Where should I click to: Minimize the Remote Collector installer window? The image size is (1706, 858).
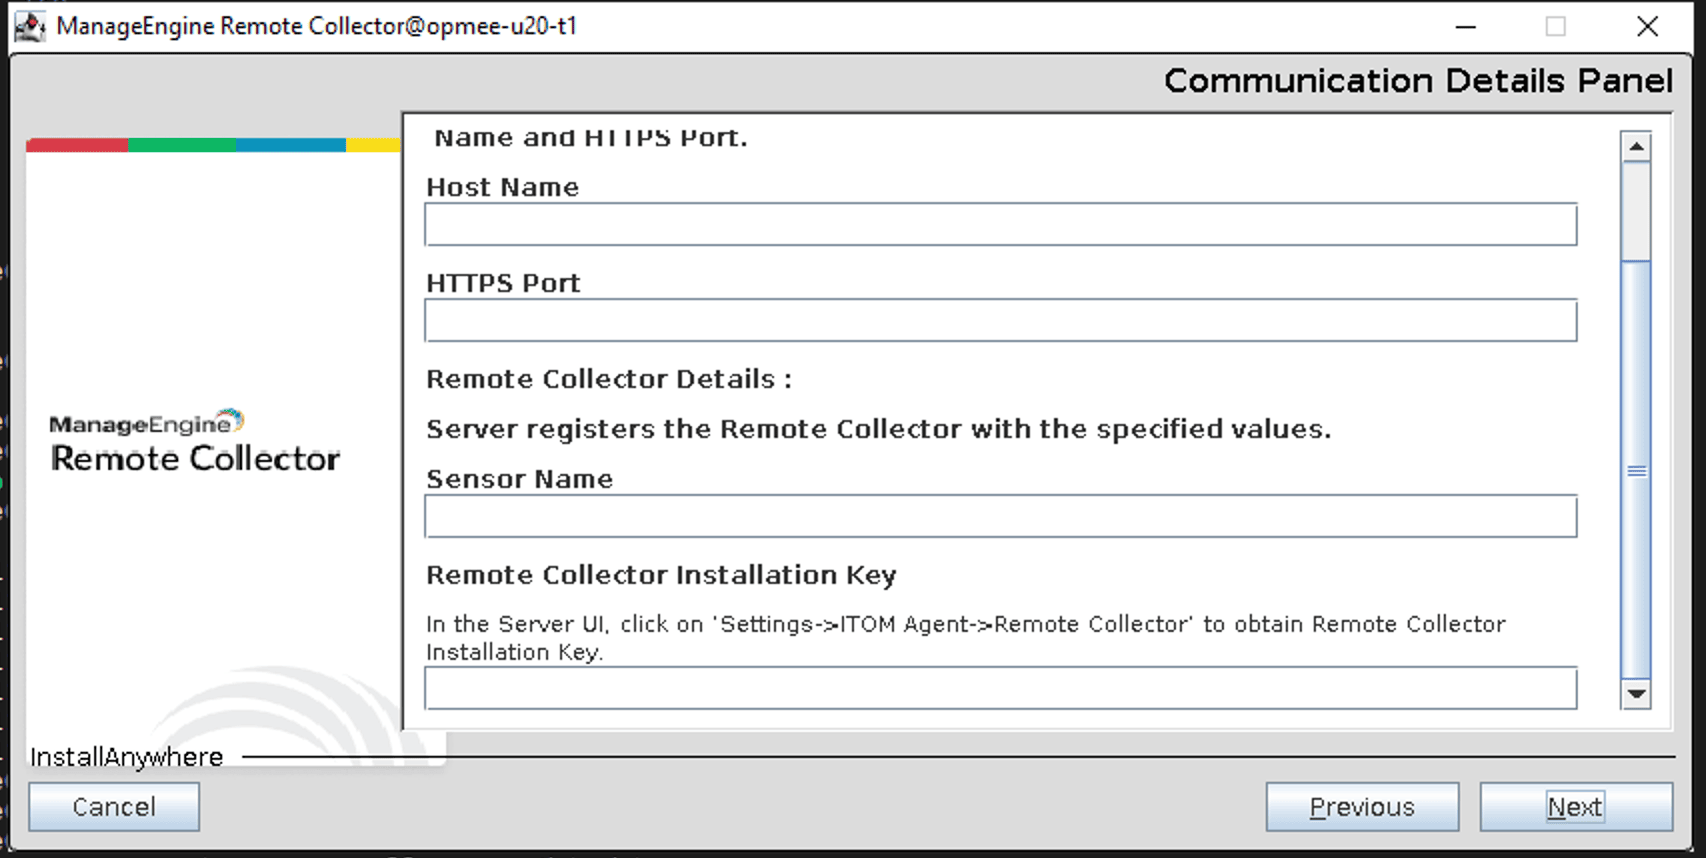[x=1465, y=27]
